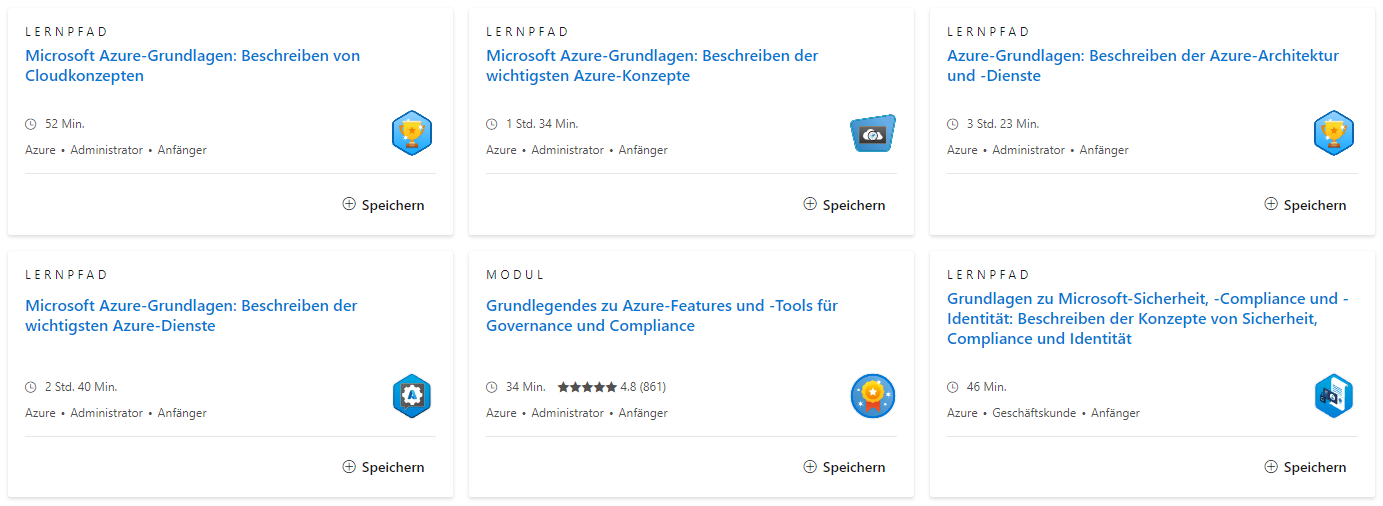This screenshot has height=506, width=1383.
Task: Click clock icon next to 3 Std. 23 Min.
Action: pyautogui.click(x=953, y=124)
